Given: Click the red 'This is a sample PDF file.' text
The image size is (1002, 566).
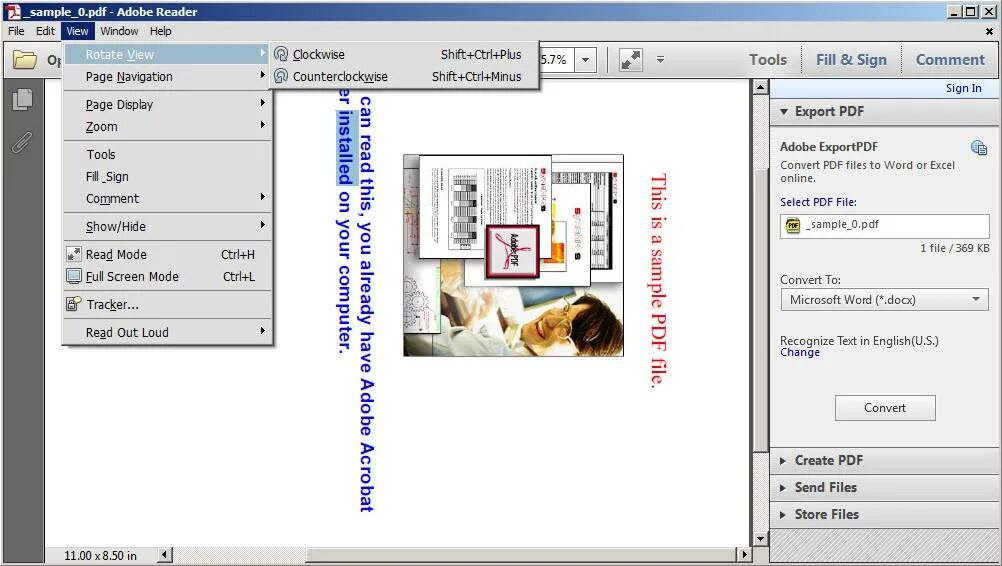Looking at the screenshot, I should [x=658, y=281].
